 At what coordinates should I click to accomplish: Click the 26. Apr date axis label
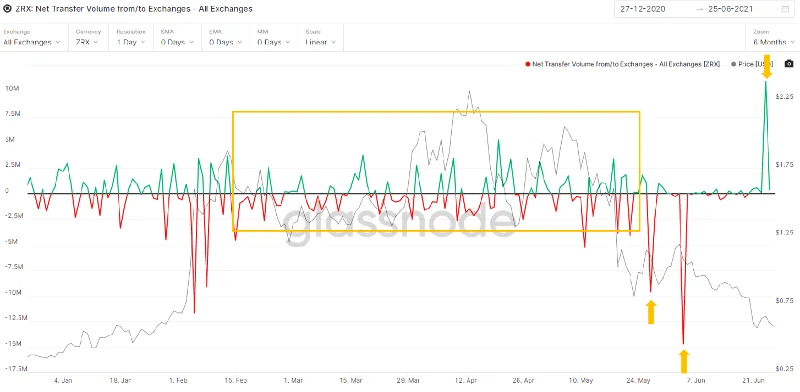(x=522, y=380)
